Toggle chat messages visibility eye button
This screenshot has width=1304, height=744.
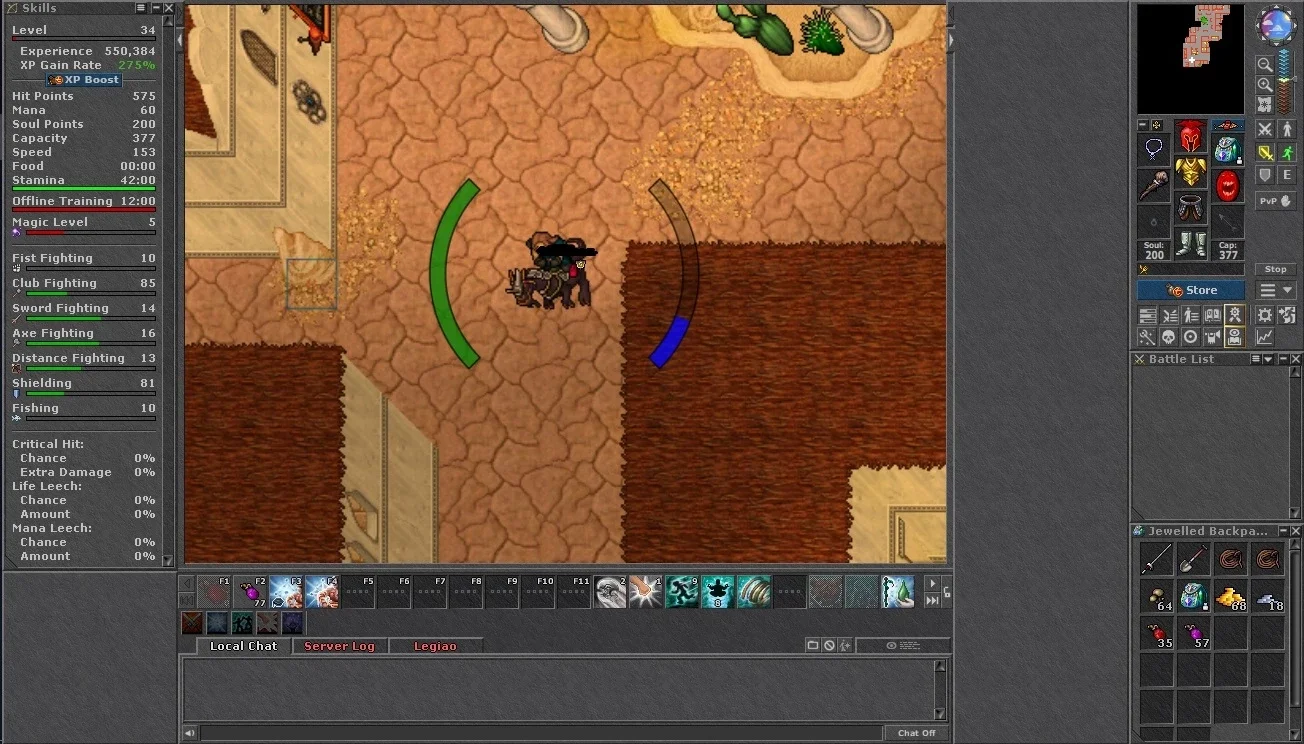(x=903, y=646)
